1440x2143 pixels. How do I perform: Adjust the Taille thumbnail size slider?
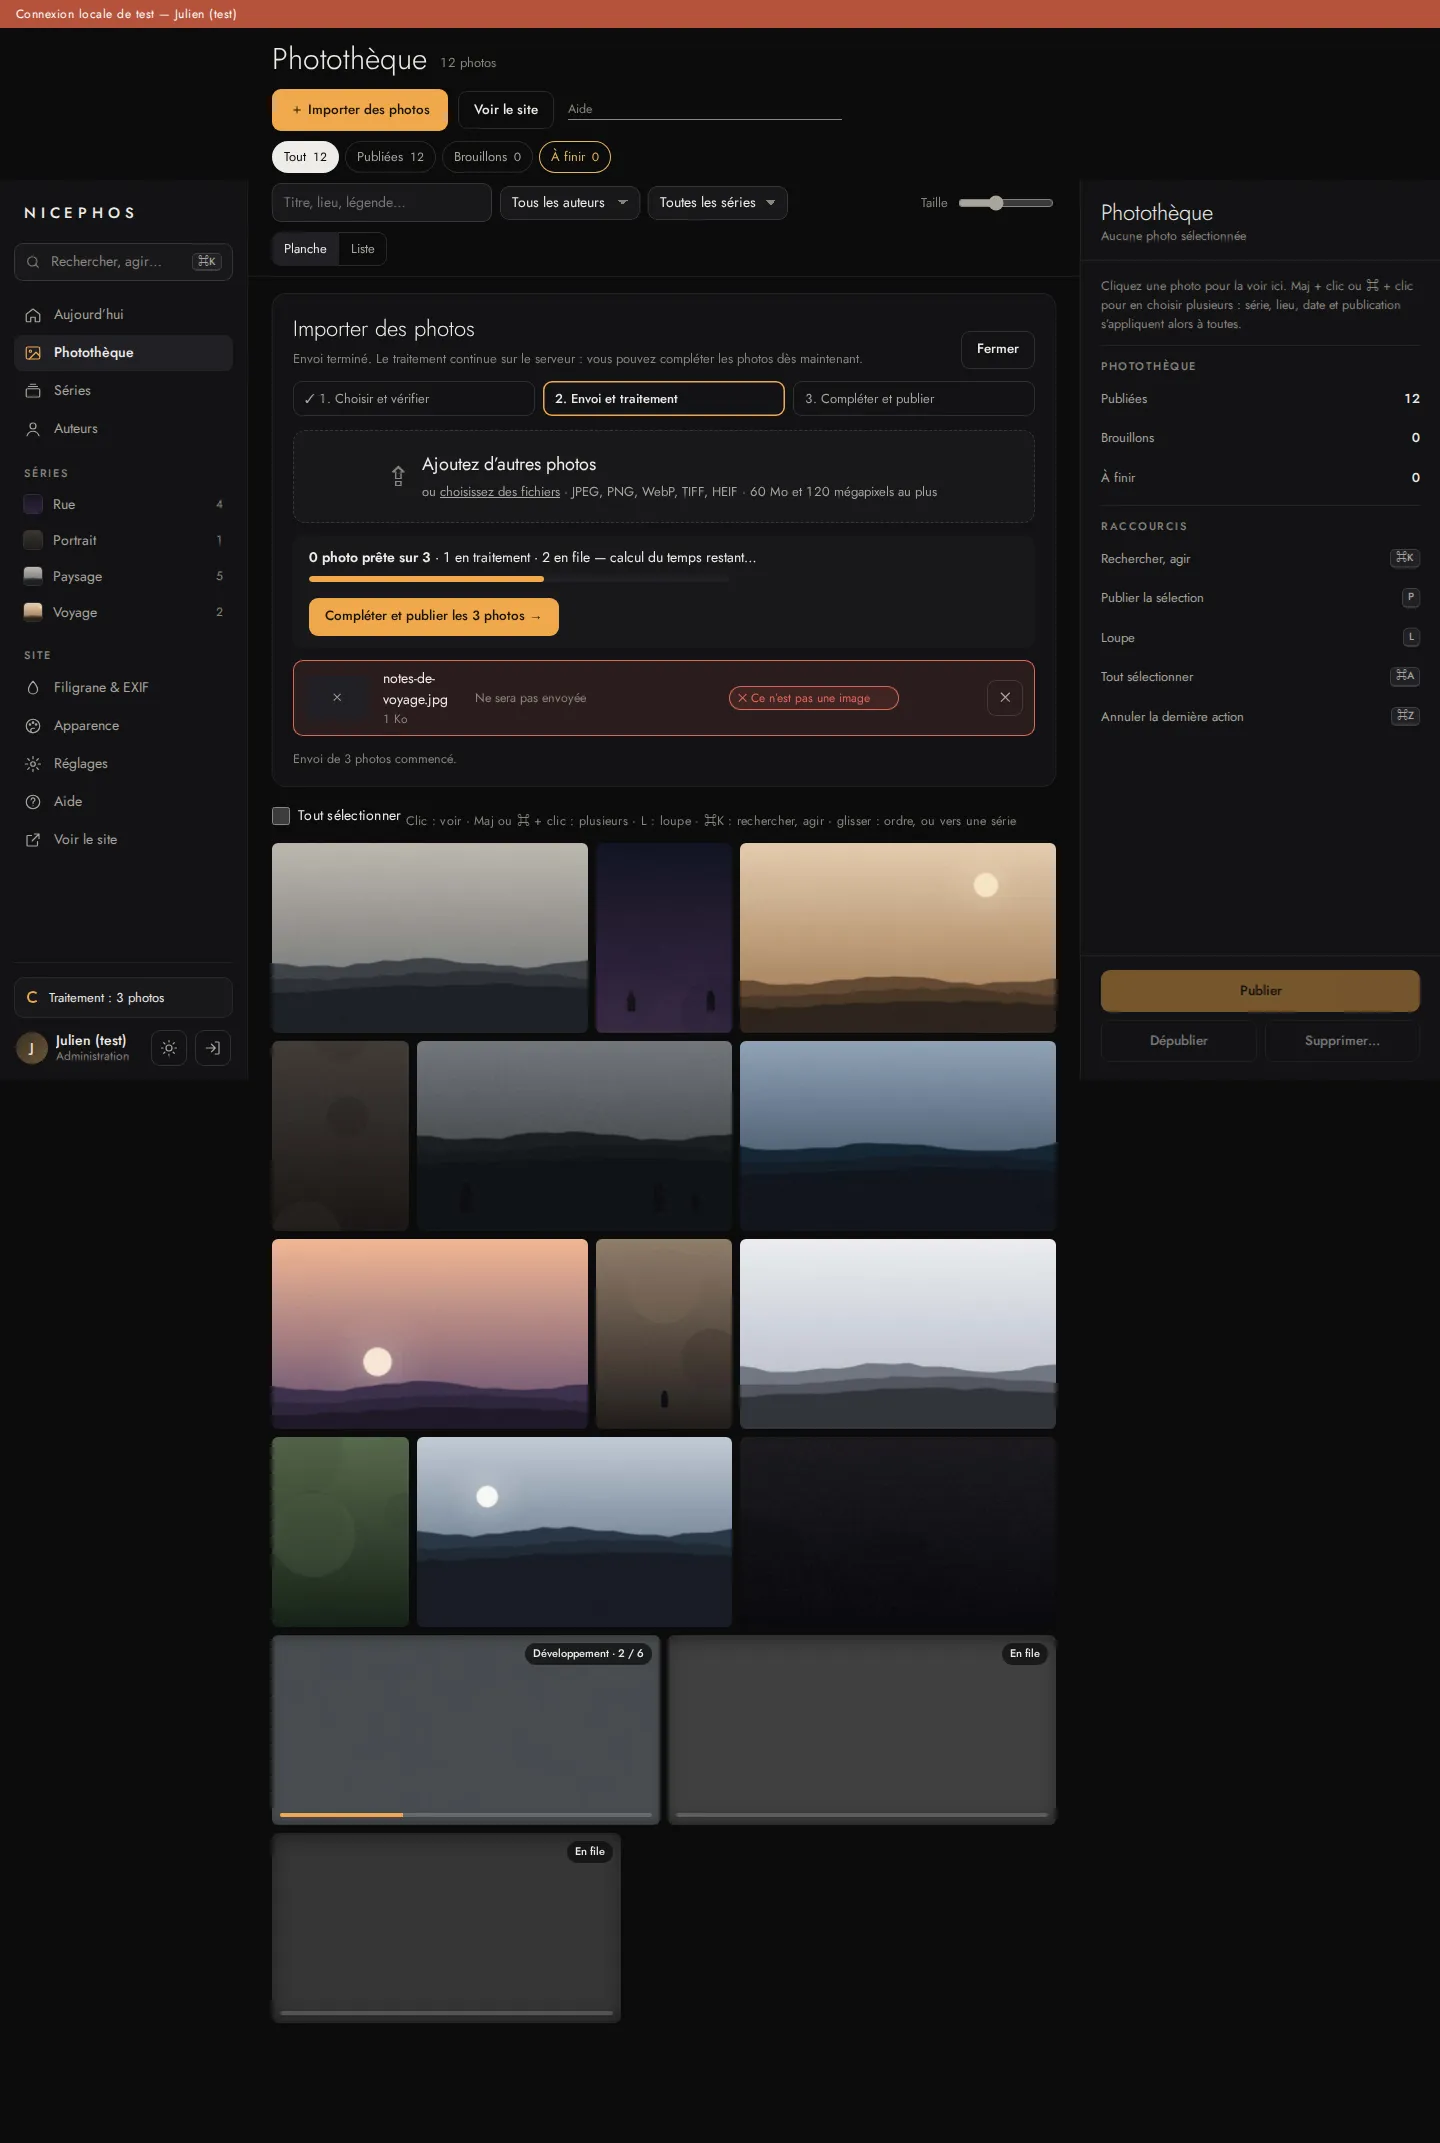coord(1006,203)
